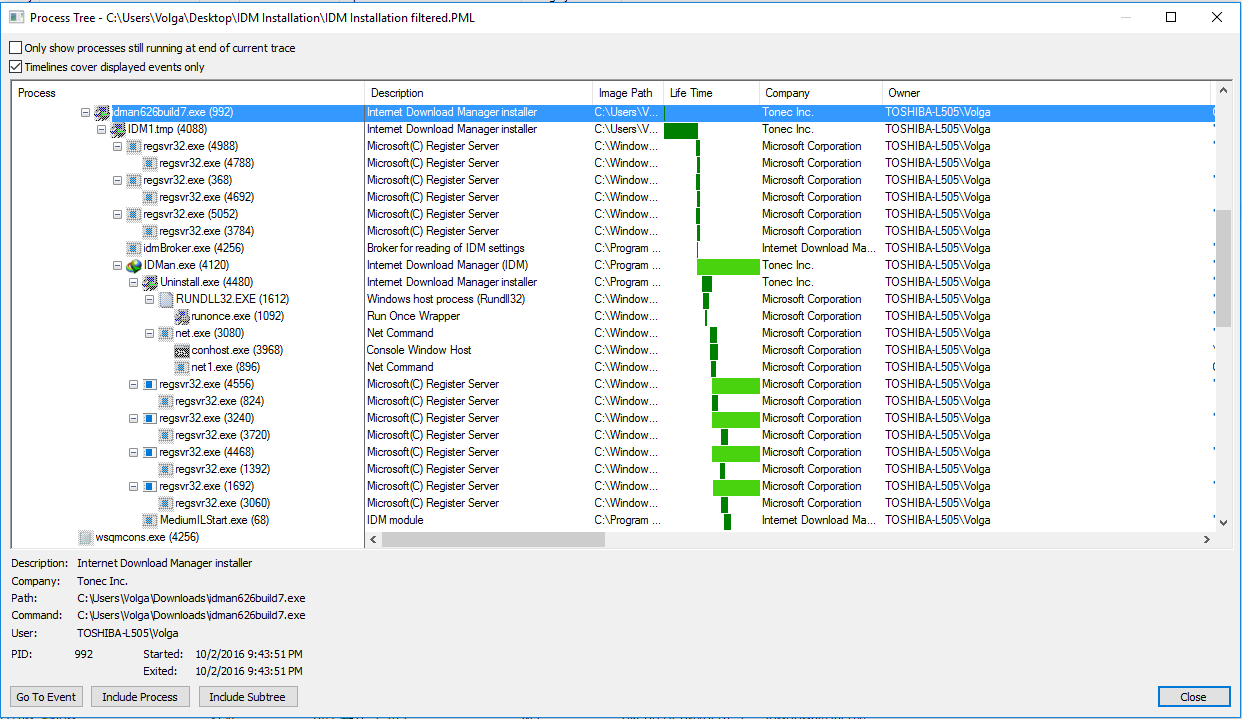This screenshot has width=1242, height=719.
Task: Click the Include Process button
Action: point(140,697)
